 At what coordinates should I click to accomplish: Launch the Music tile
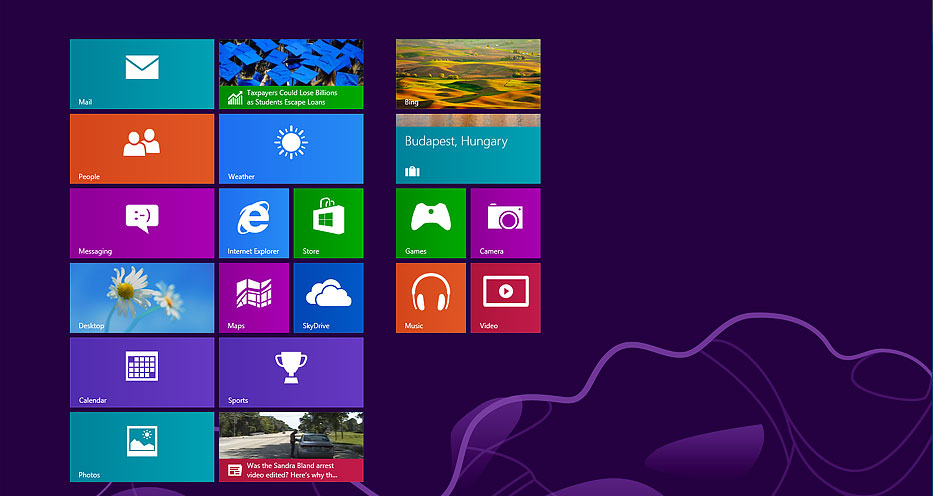(431, 298)
